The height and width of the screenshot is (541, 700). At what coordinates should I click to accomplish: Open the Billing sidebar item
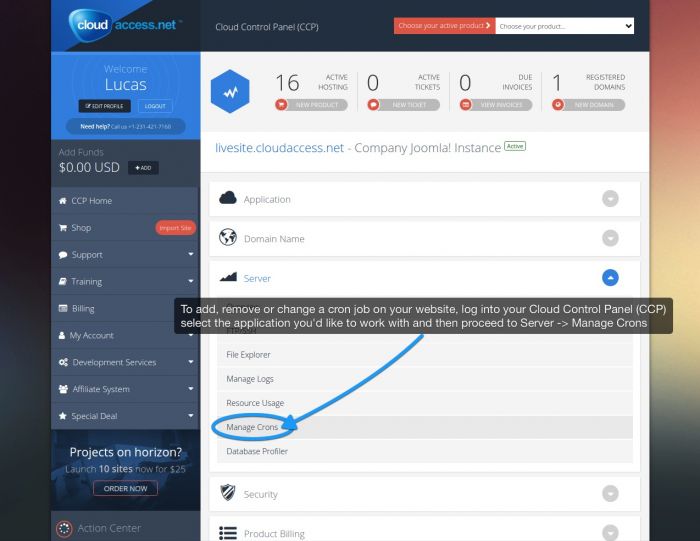pyautogui.click(x=125, y=308)
